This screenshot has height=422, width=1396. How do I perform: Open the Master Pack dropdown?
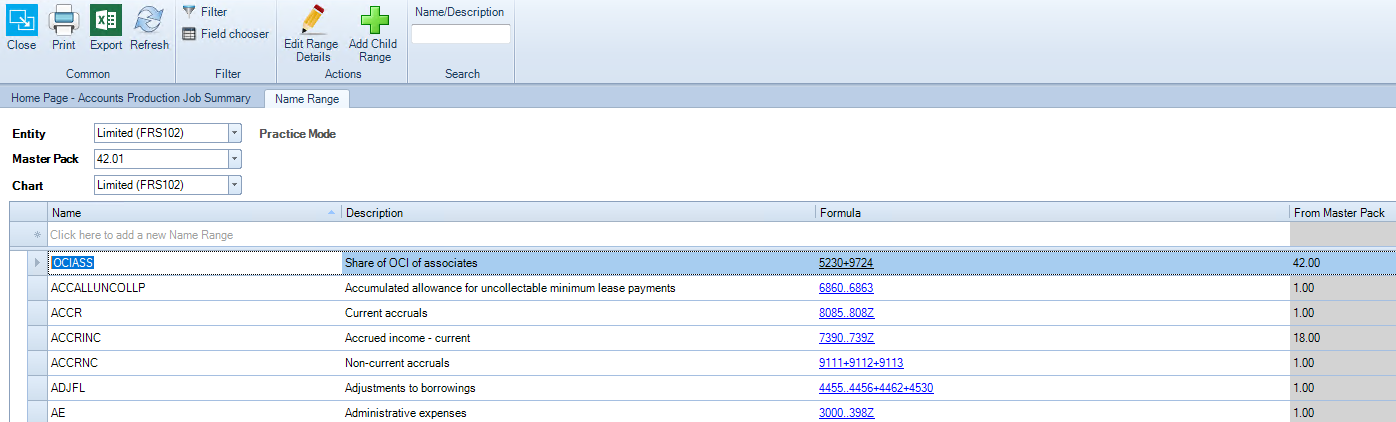click(234, 159)
